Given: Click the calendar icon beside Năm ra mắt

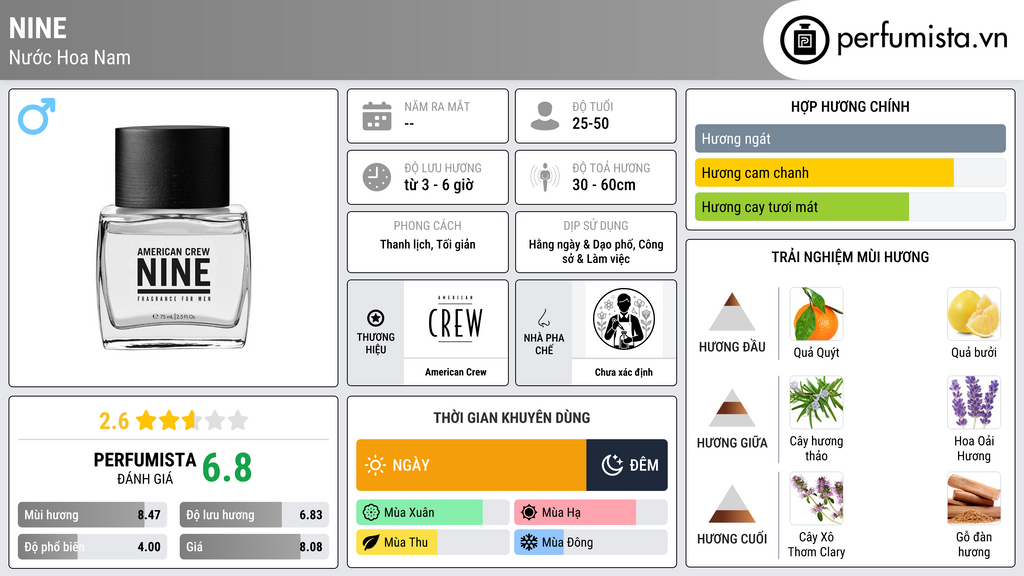Looking at the screenshot, I should click(377, 116).
